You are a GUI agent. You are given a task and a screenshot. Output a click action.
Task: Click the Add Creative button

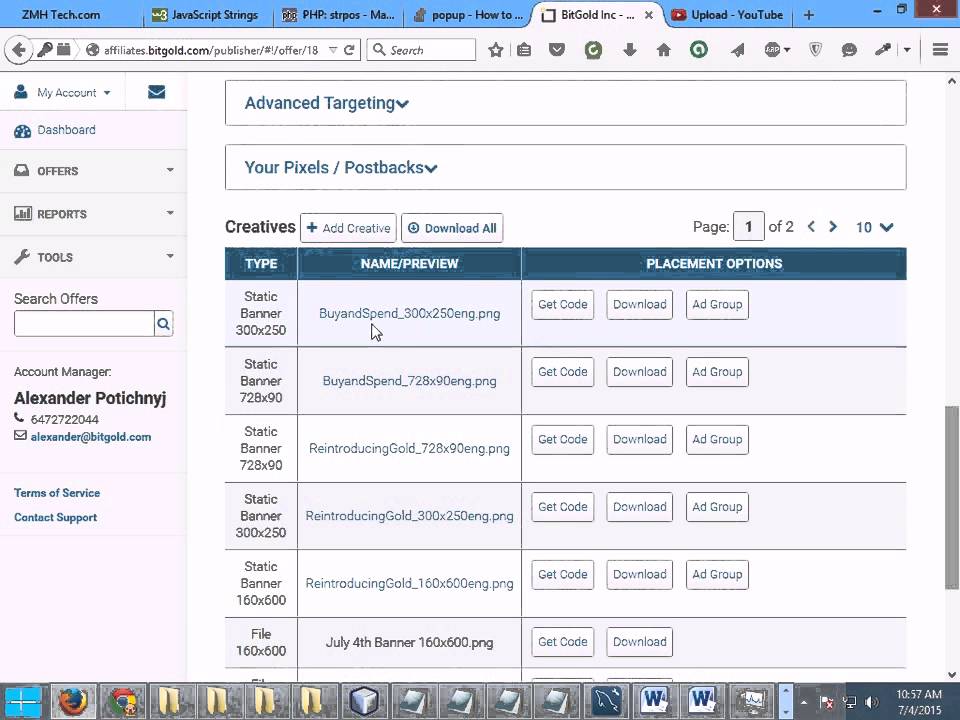click(x=348, y=228)
